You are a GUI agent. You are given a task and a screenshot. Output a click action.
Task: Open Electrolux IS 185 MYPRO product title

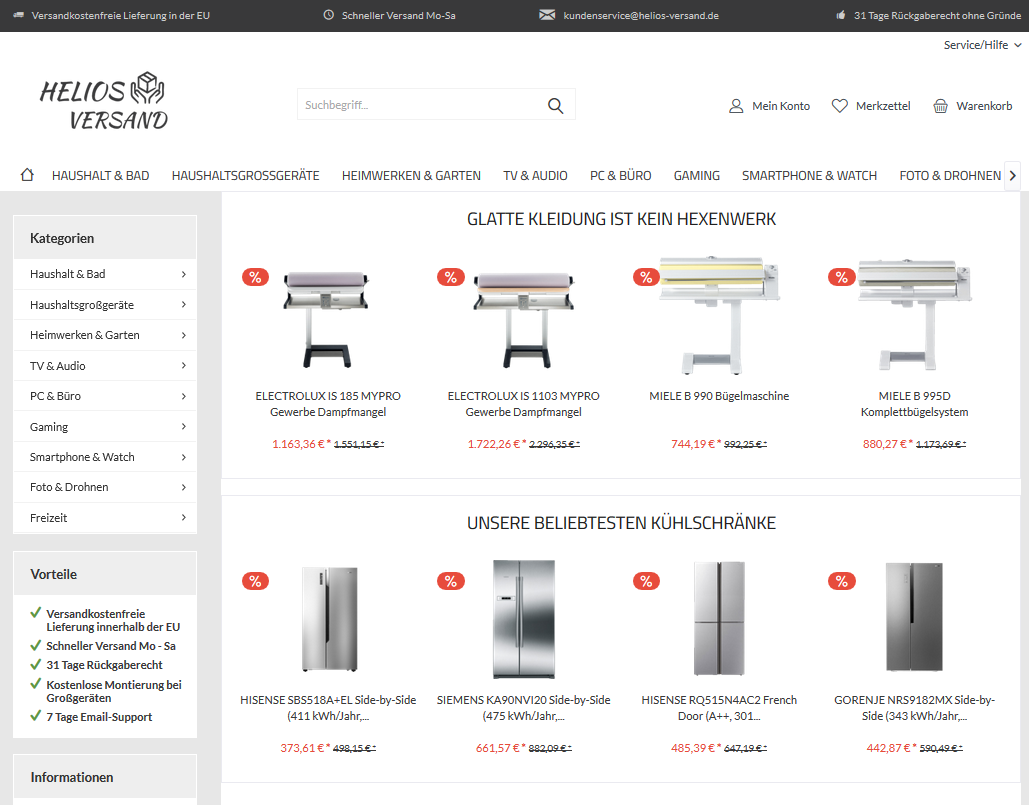point(328,404)
